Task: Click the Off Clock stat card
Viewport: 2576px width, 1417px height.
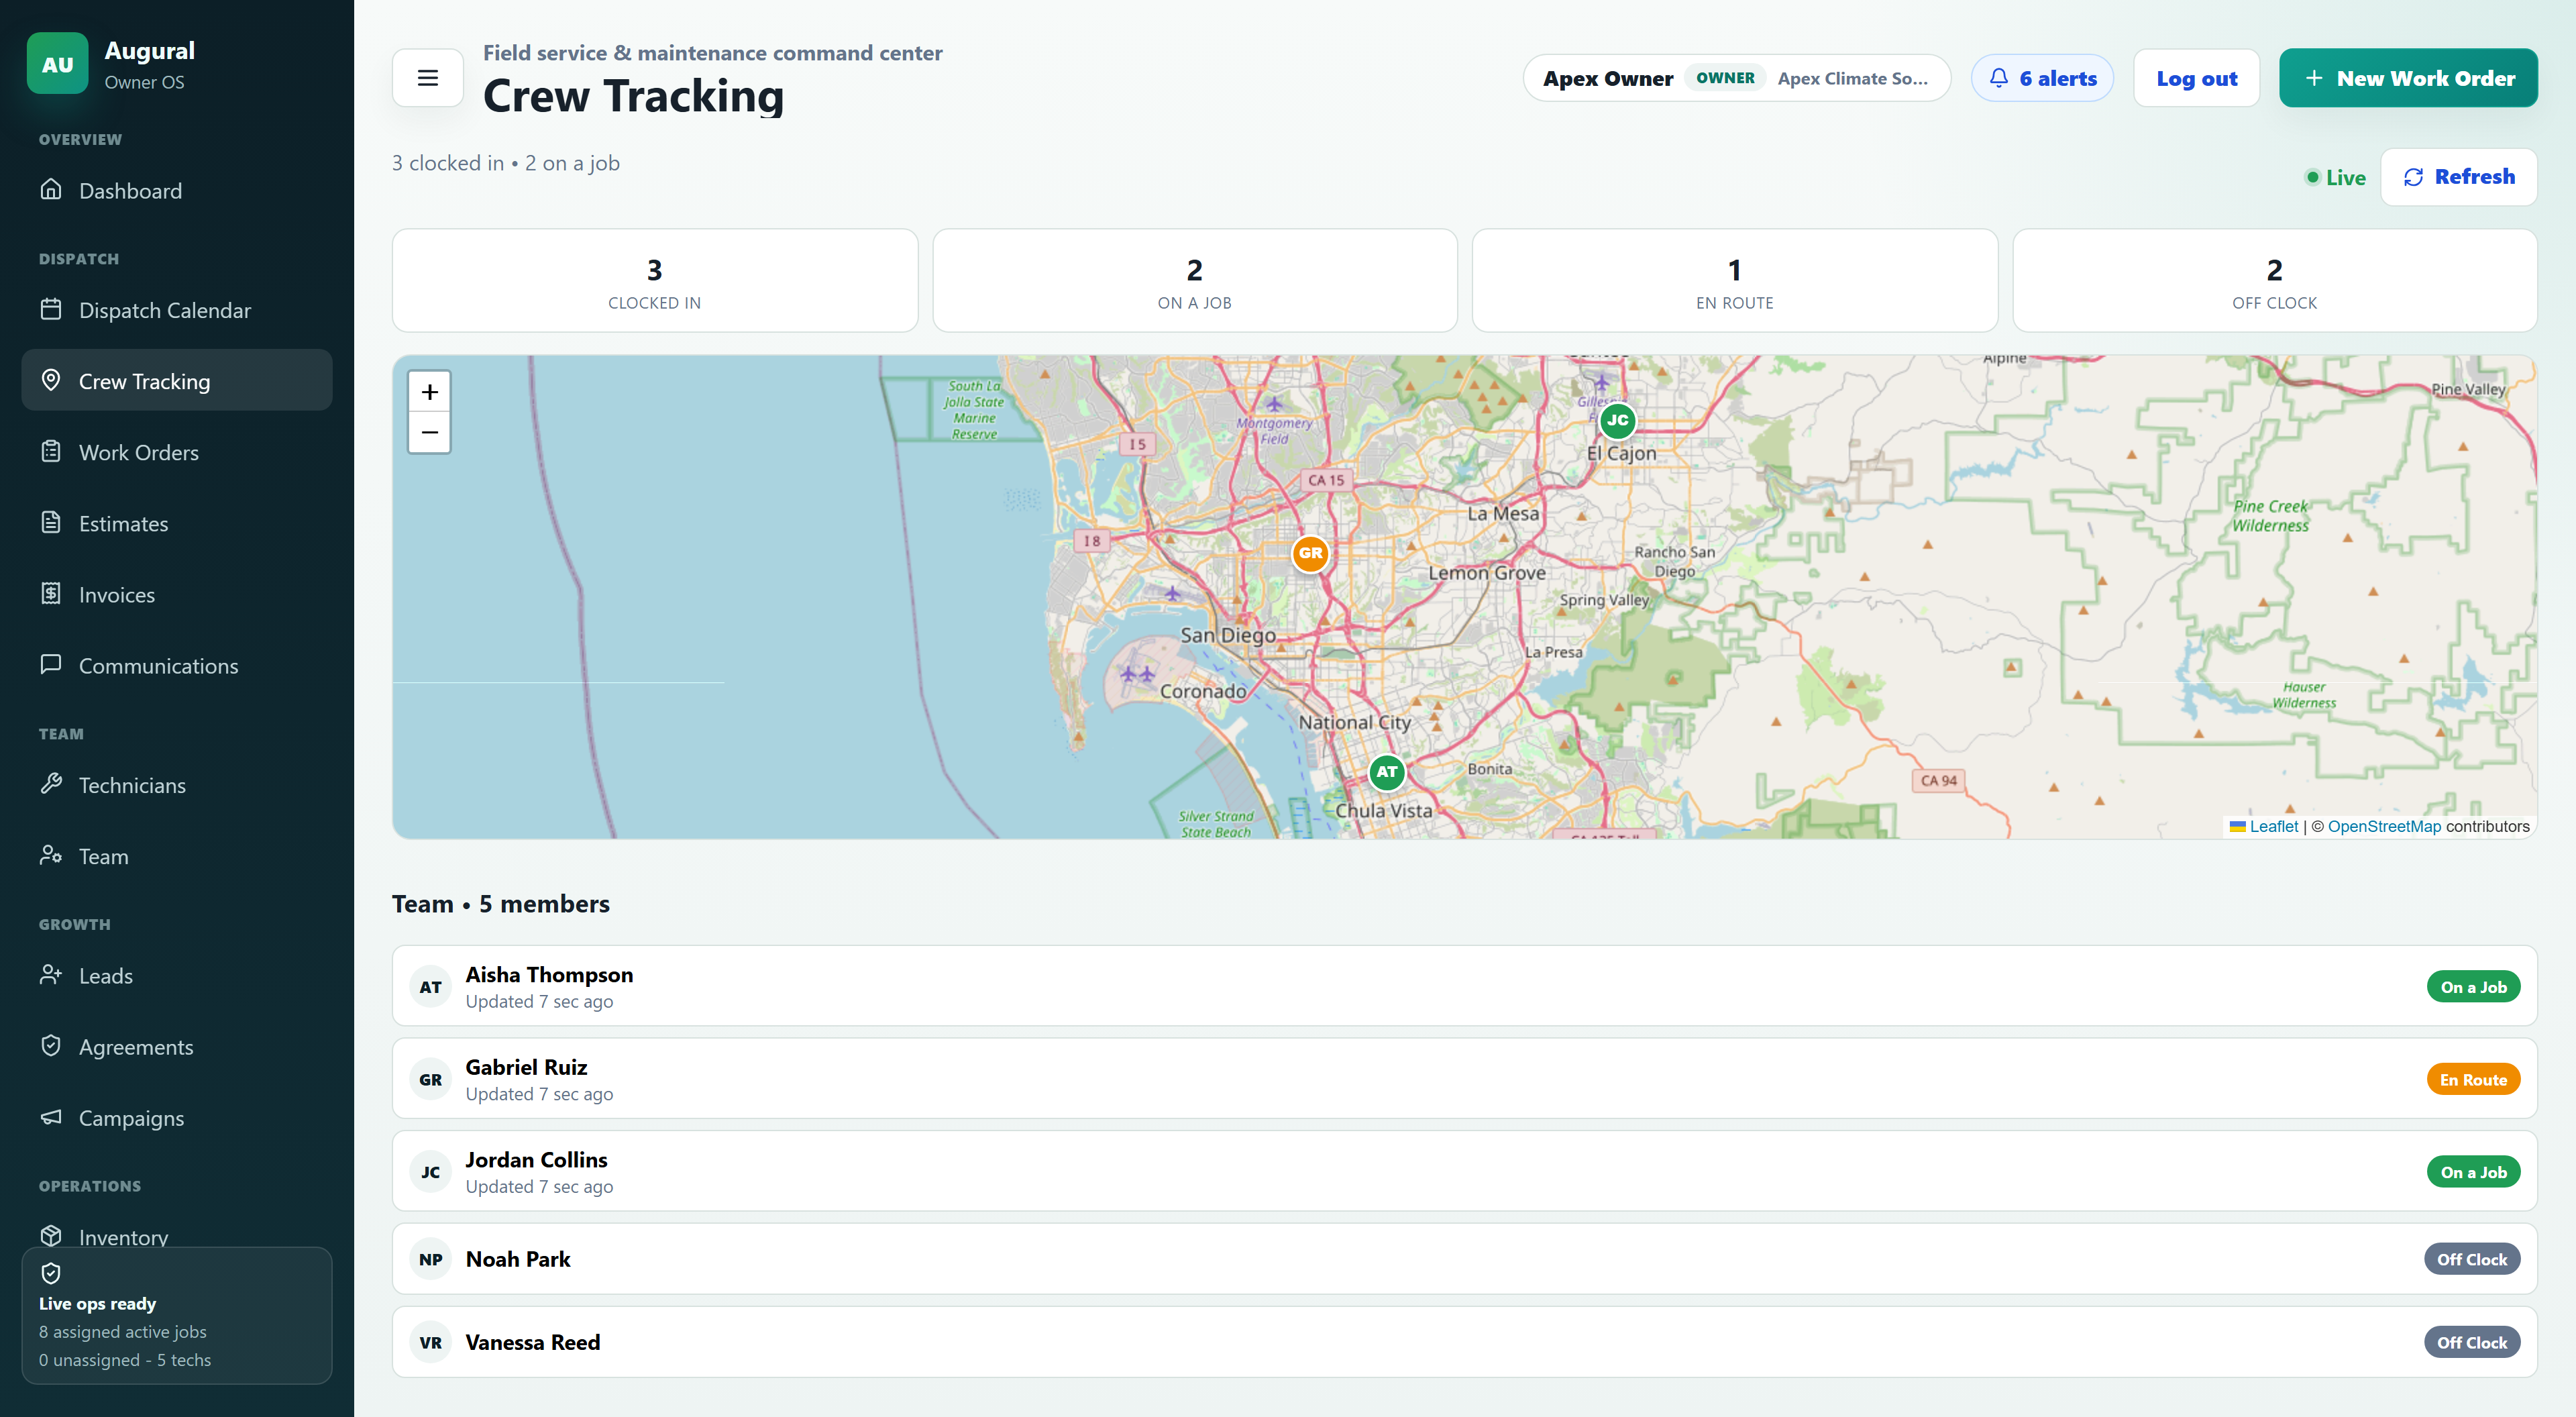Action: [2274, 281]
